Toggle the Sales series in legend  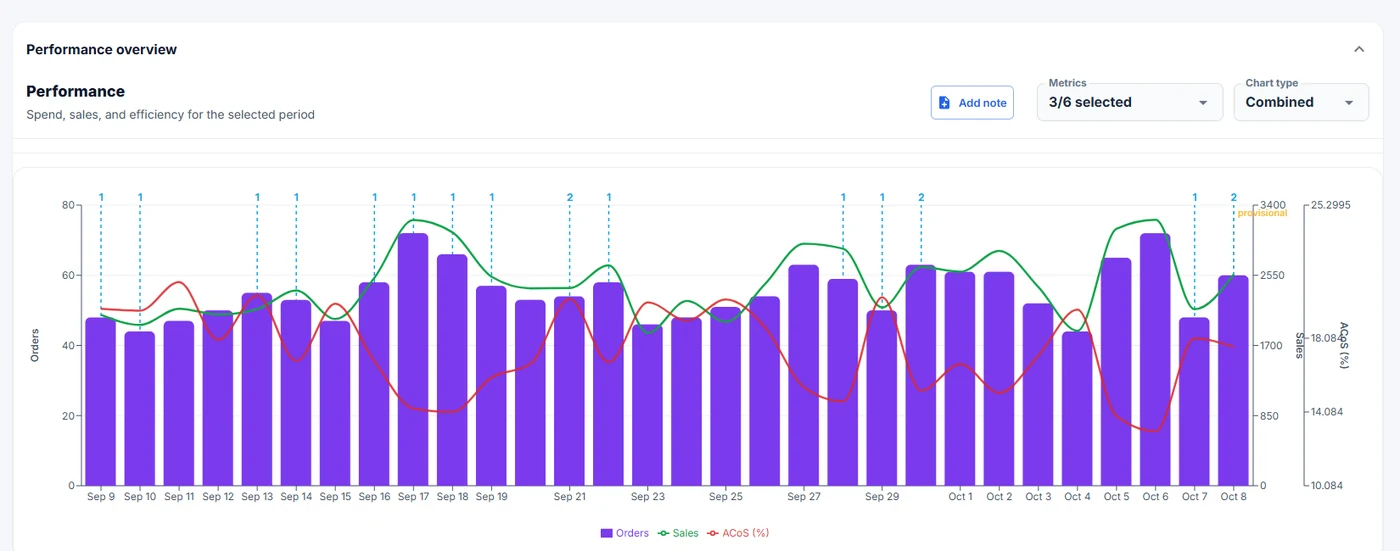[x=678, y=533]
